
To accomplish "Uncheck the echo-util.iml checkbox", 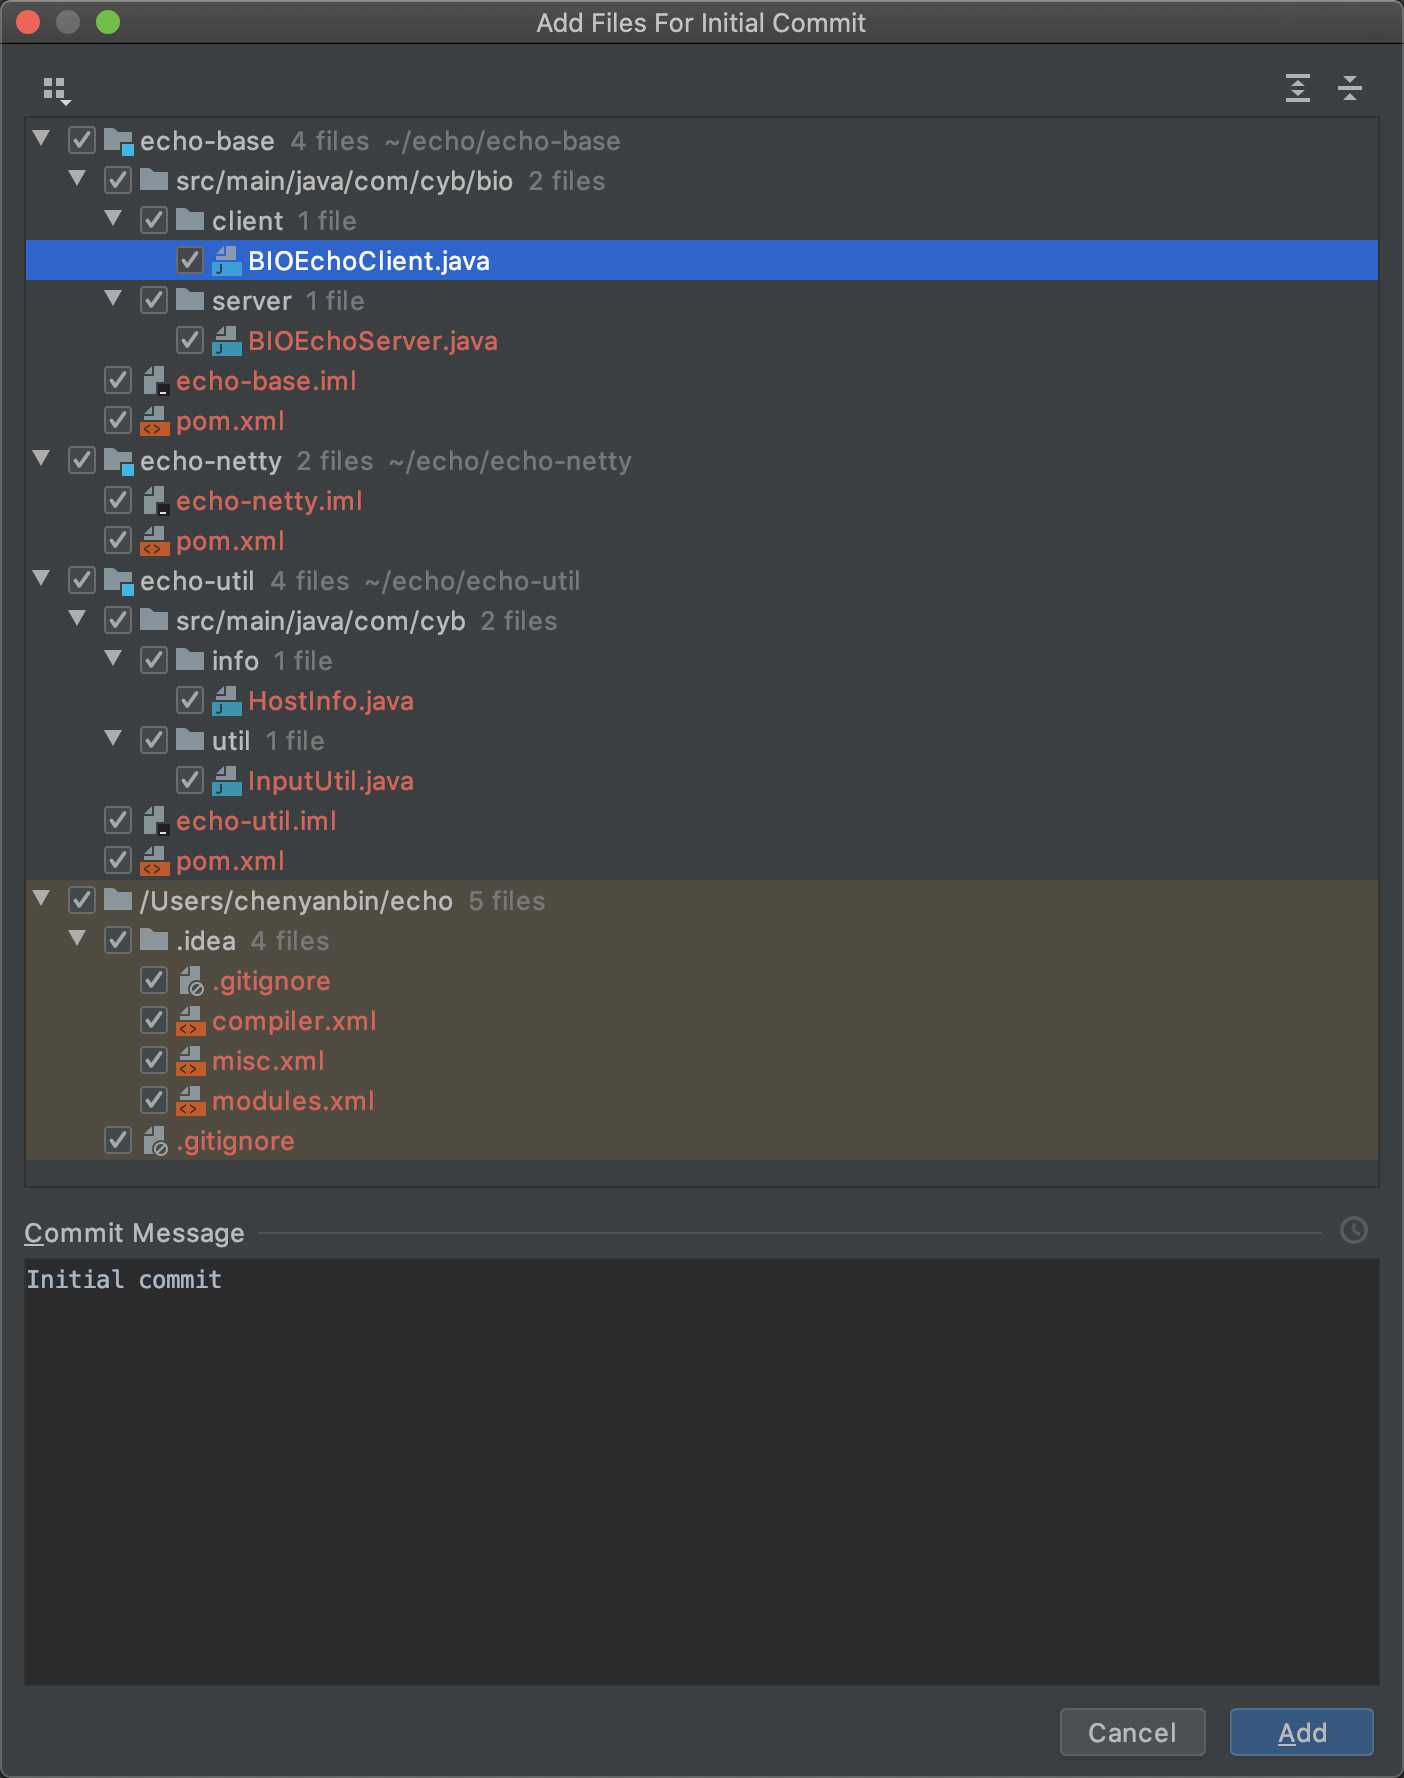I will [118, 820].
